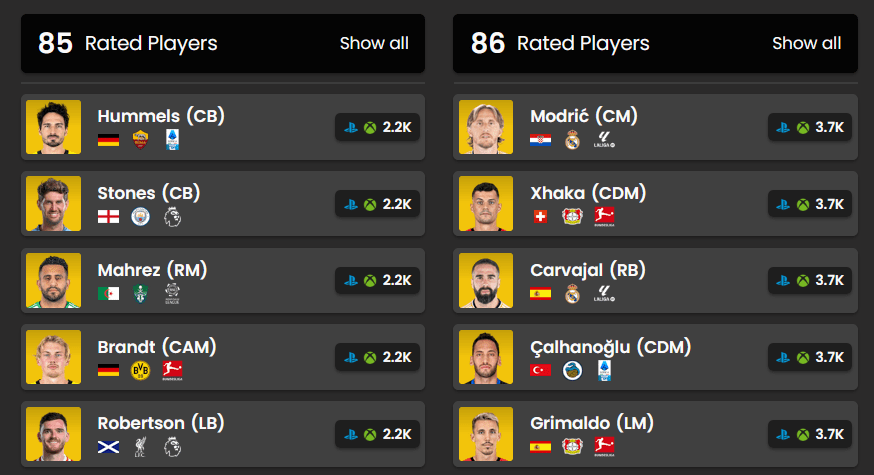Viewport: 874px width, 475px height.
Task: Show all 85 rated players
Action: 374,43
